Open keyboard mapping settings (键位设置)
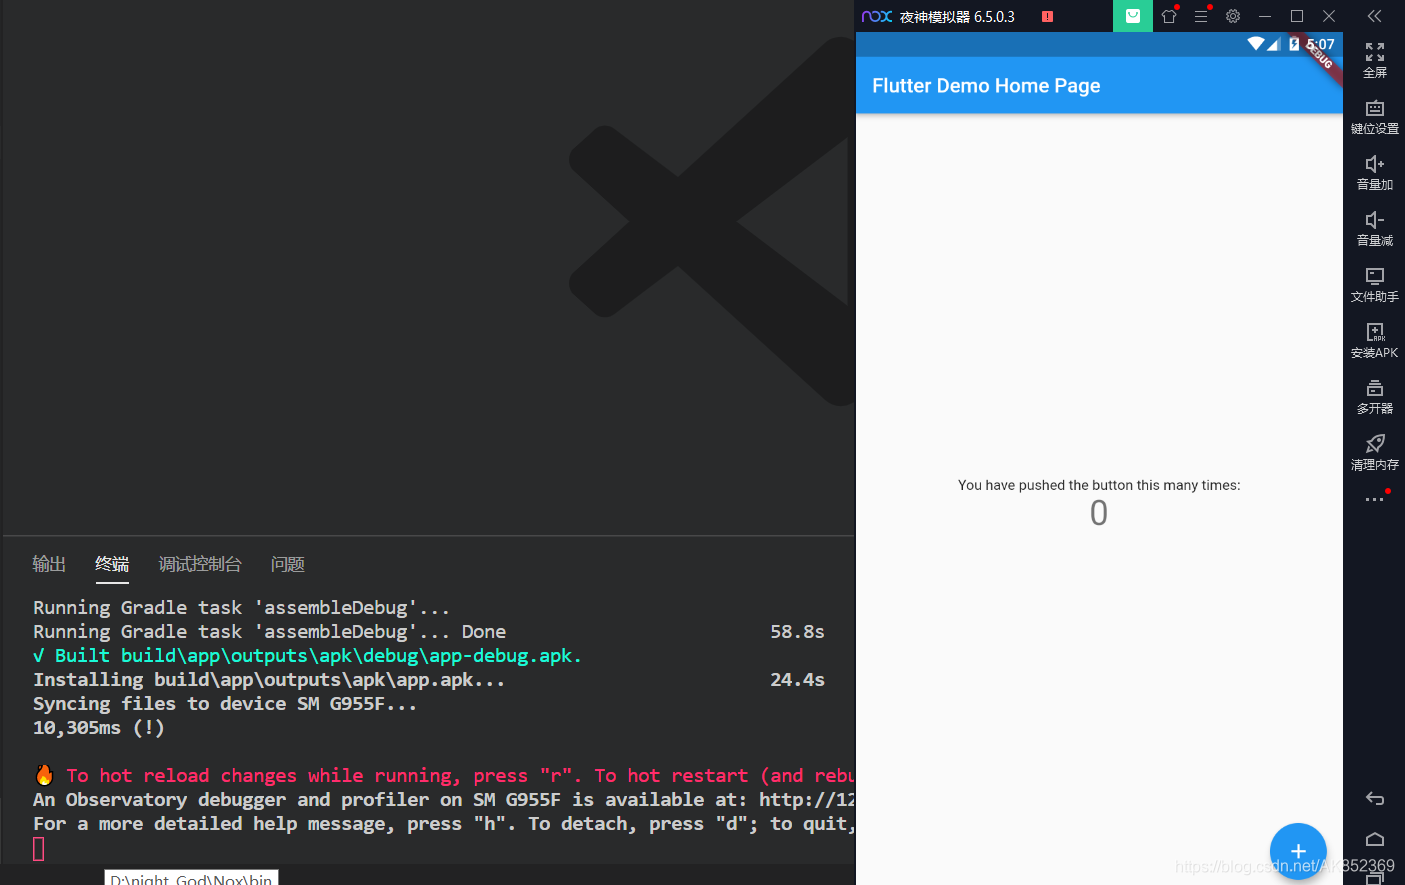This screenshot has width=1405, height=885. [1375, 108]
